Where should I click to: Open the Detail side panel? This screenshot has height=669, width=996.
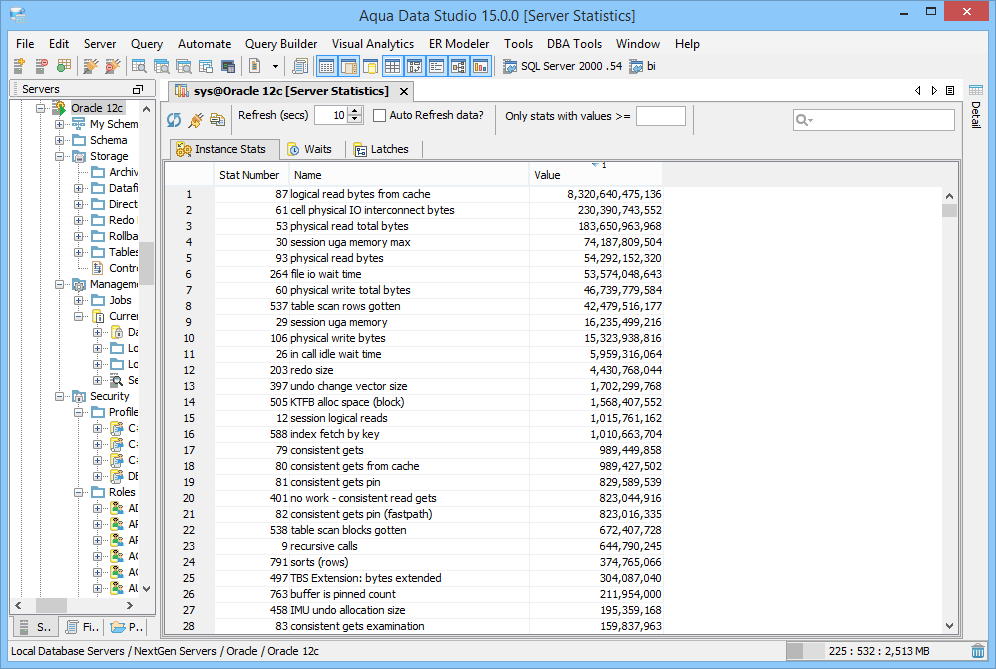coord(976,105)
